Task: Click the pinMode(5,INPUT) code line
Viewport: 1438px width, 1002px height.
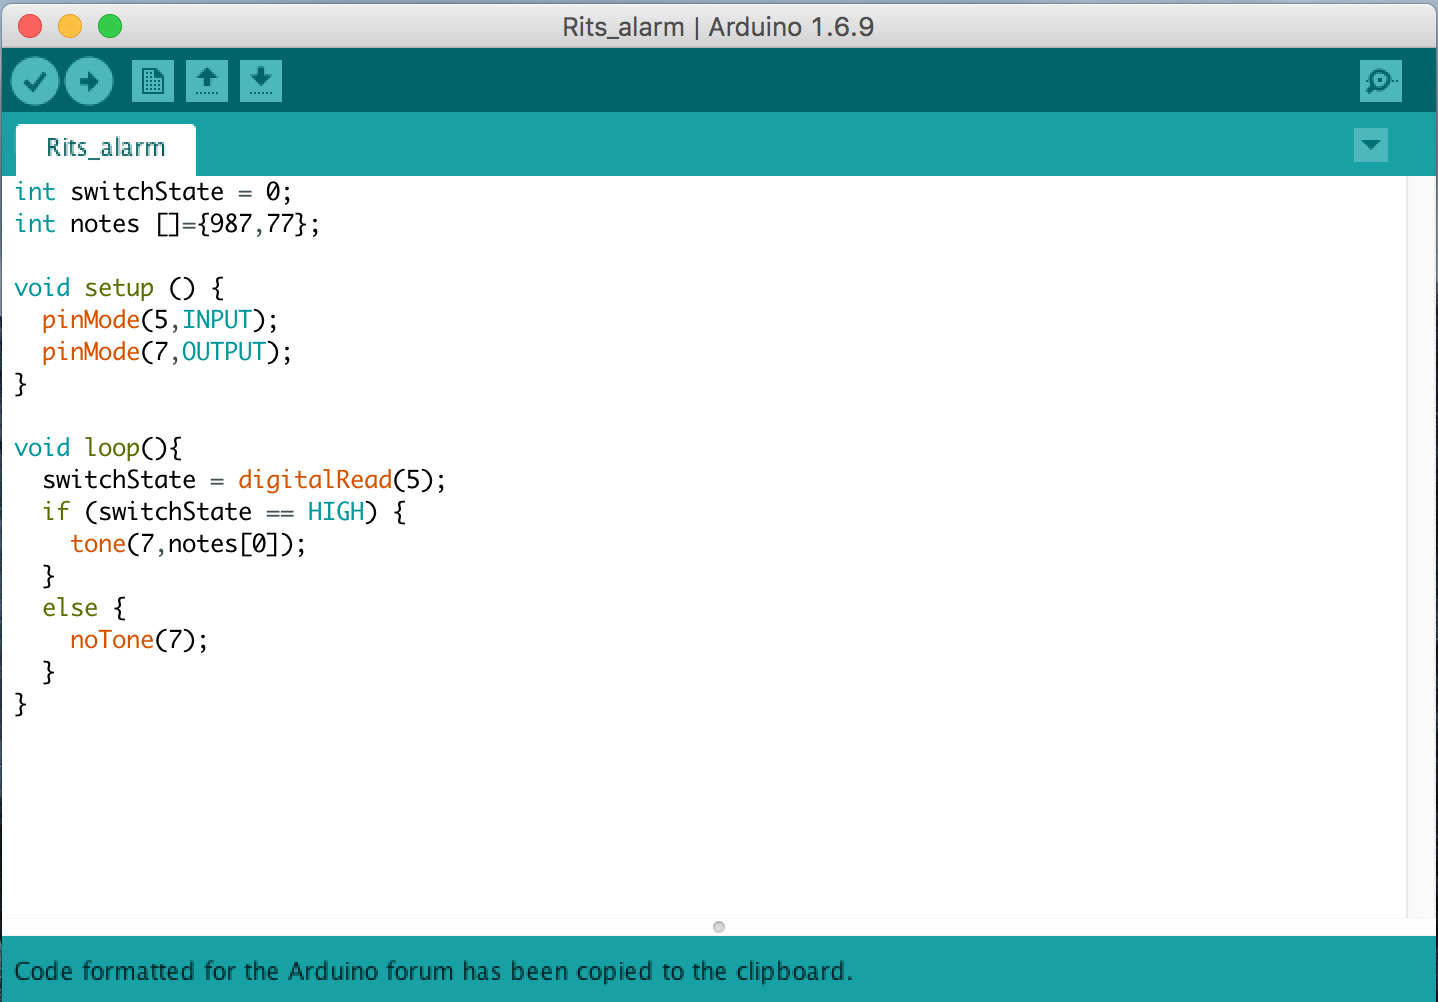Action: (x=160, y=320)
